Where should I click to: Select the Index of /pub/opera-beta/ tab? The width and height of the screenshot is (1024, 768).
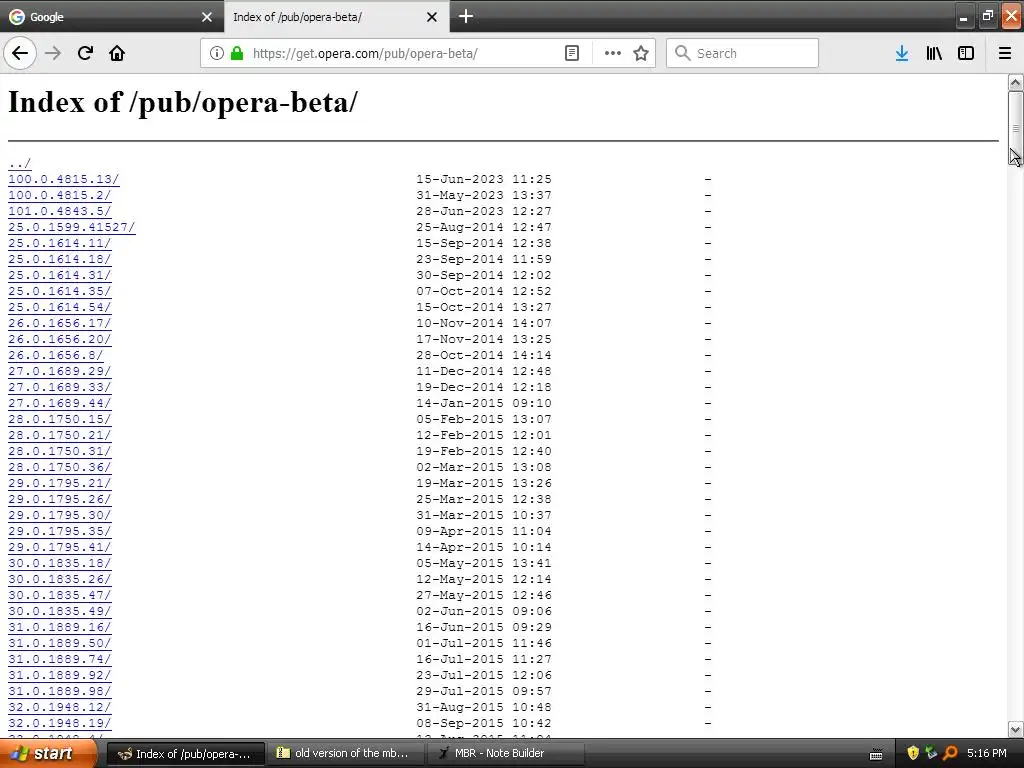[x=336, y=17]
